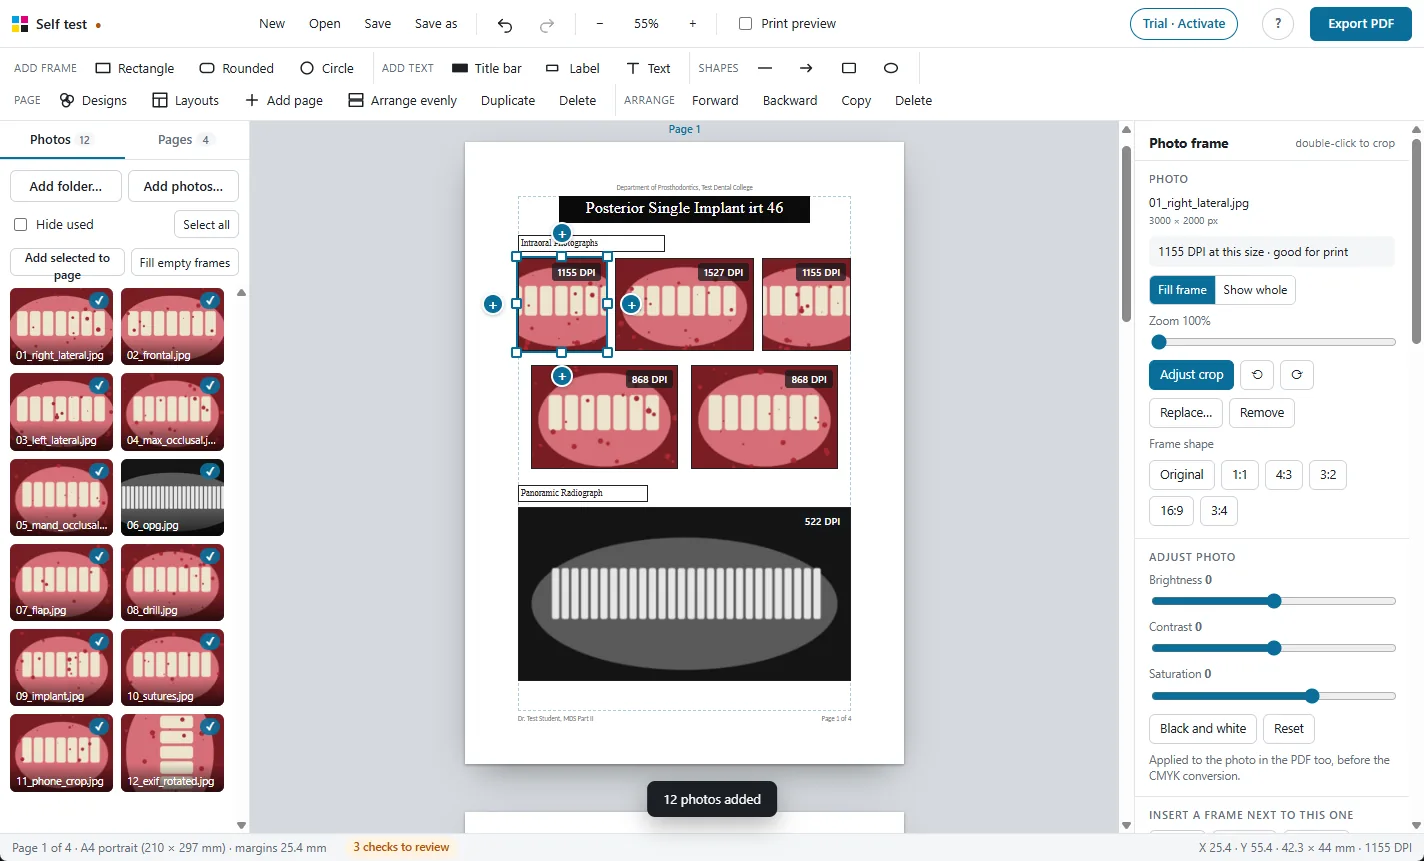
Task: Click Add folder... button
Action: (x=66, y=186)
